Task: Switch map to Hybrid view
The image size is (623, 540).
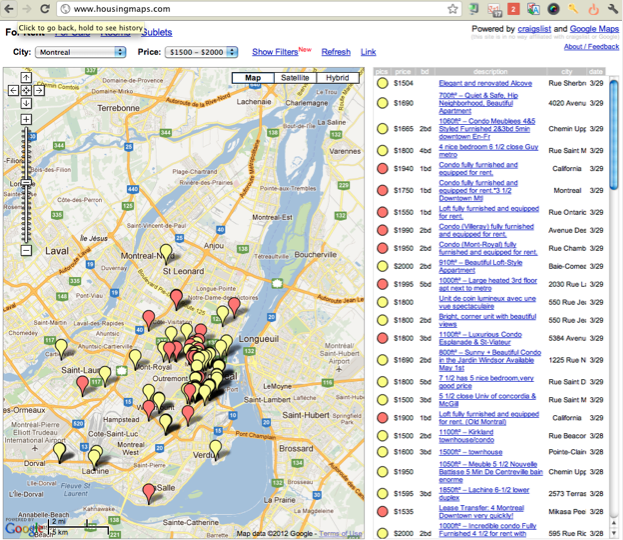Action: (x=337, y=78)
